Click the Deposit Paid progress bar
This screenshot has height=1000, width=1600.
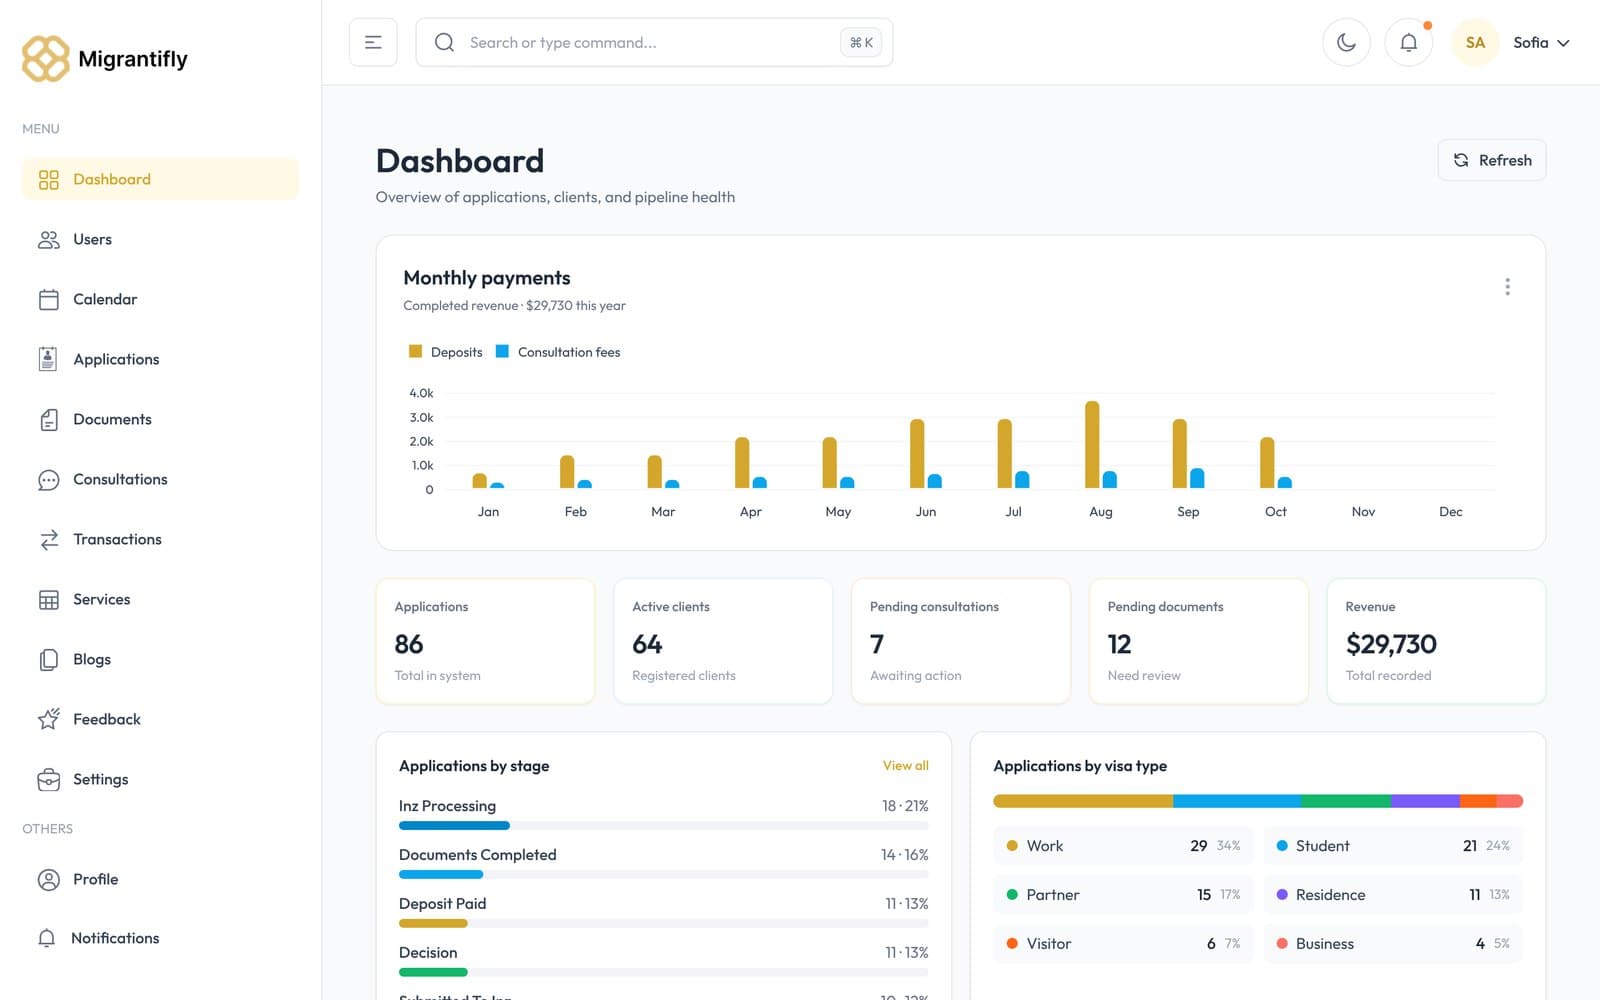(663, 923)
